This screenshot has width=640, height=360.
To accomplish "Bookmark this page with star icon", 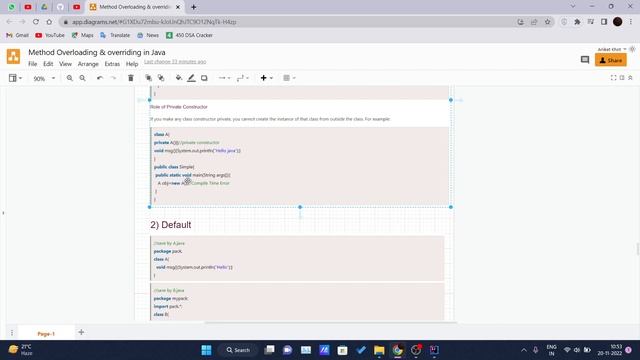I will [x=547, y=22].
